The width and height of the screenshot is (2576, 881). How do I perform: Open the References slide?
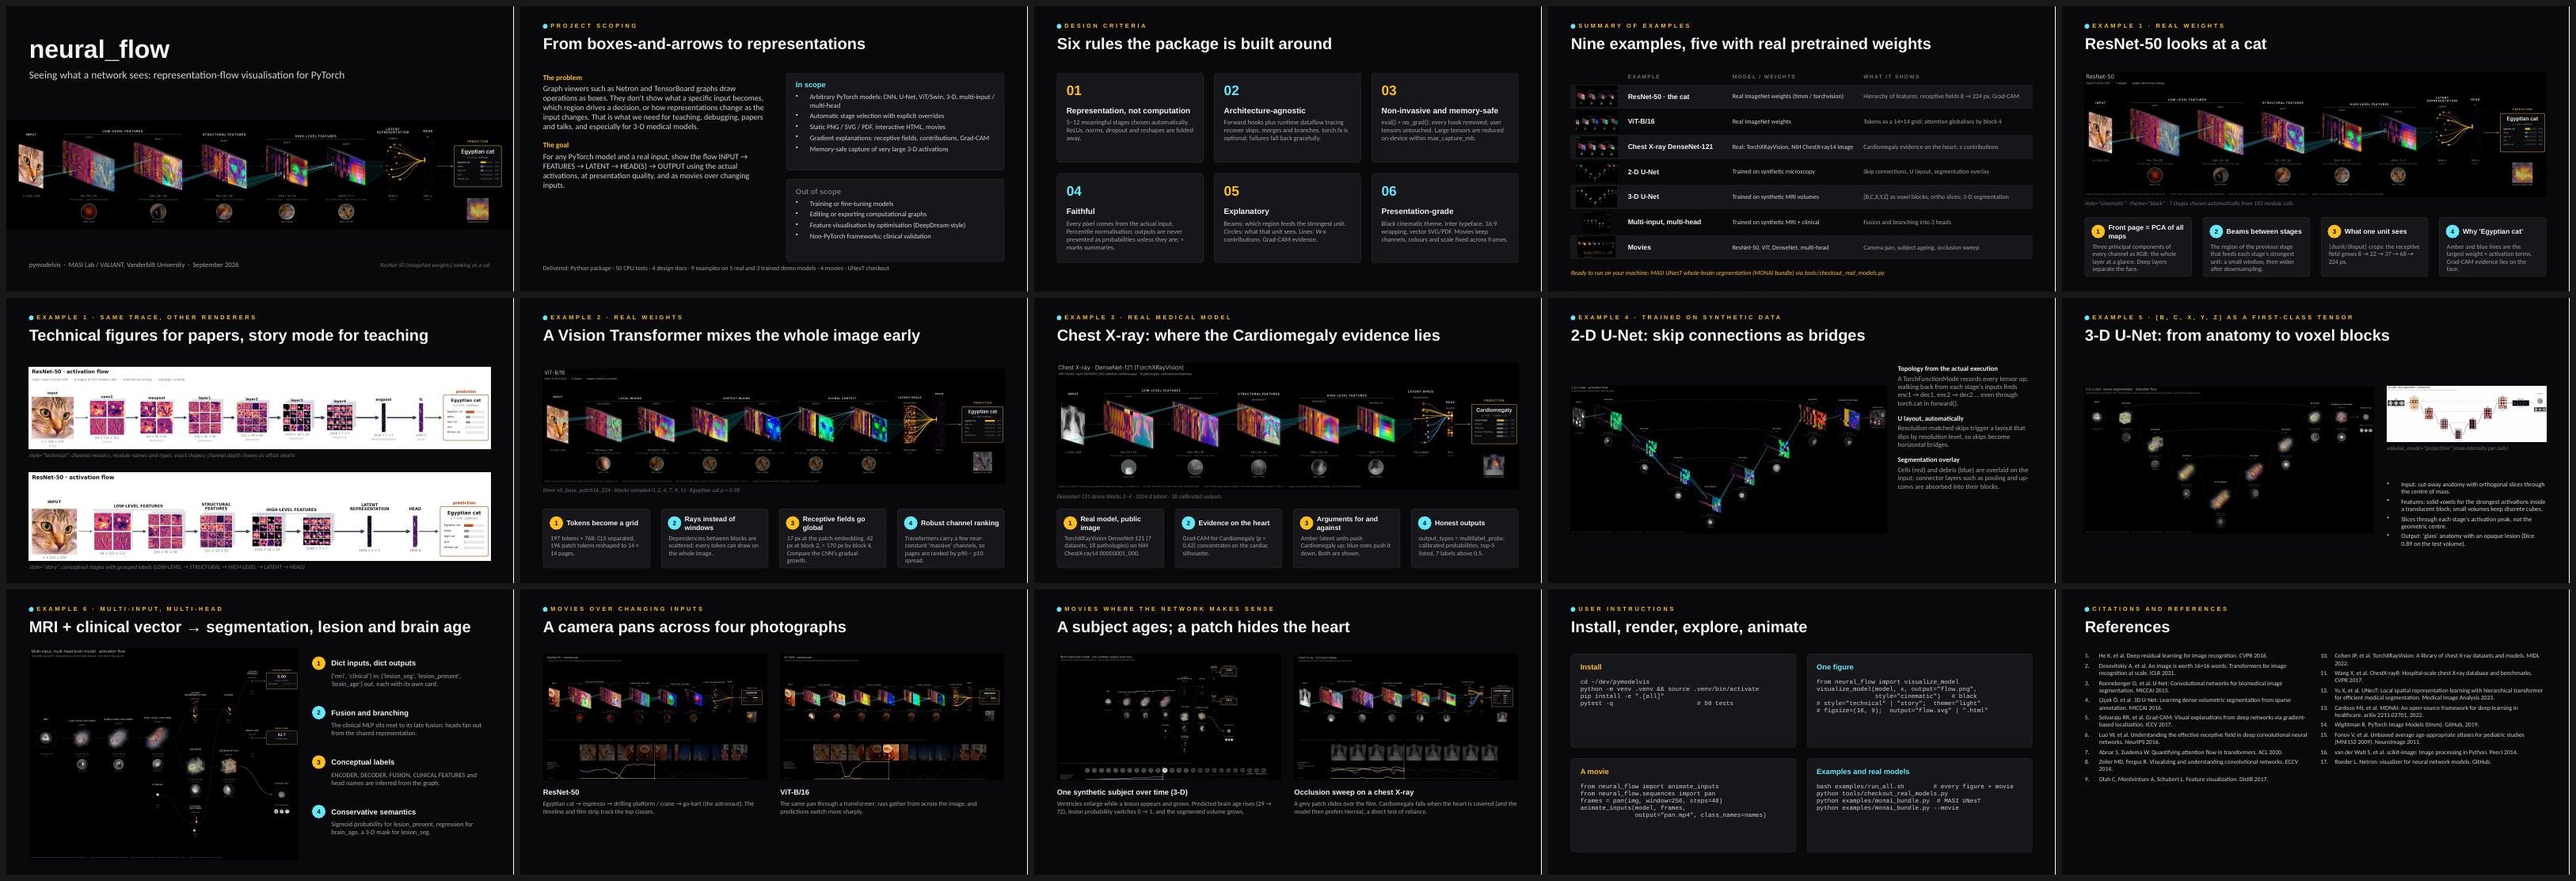(2313, 732)
